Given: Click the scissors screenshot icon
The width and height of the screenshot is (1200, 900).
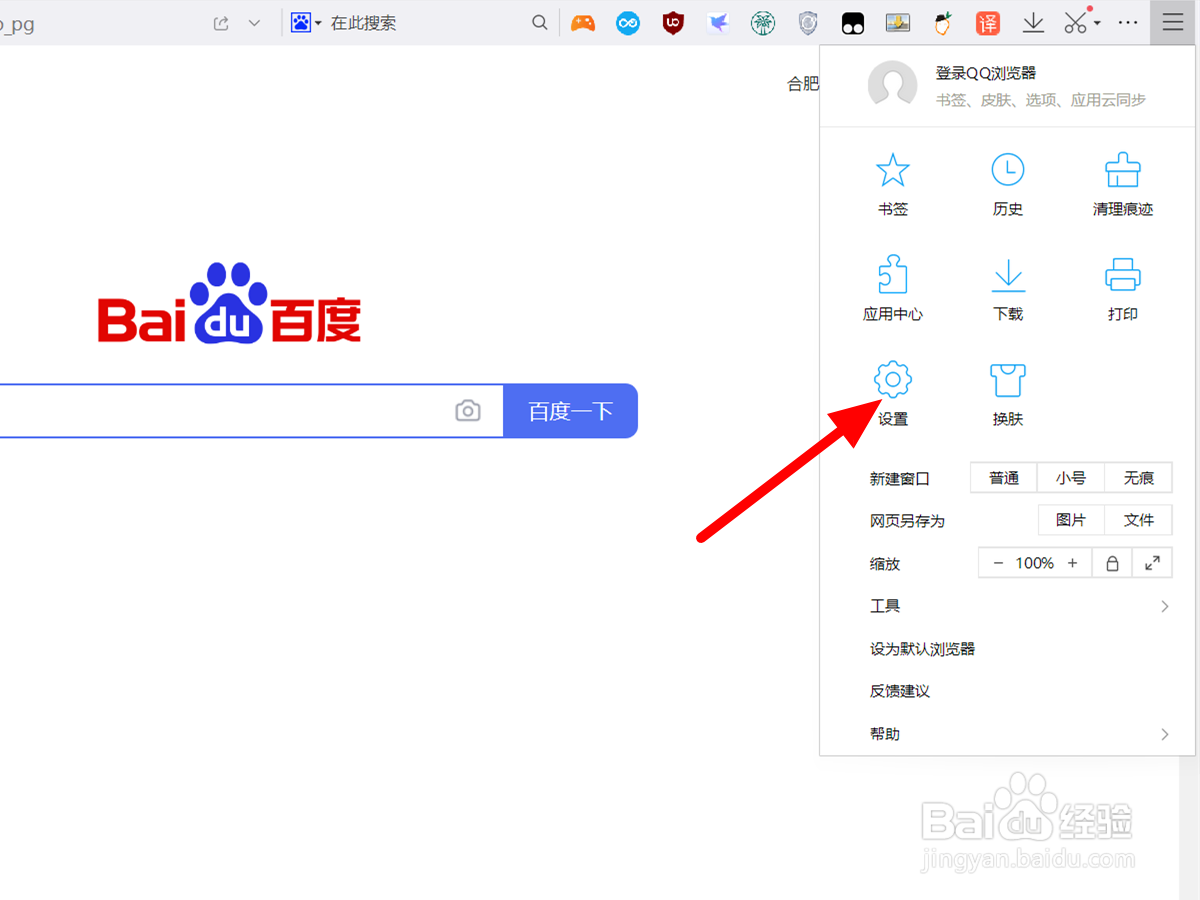Looking at the screenshot, I should click(1075, 23).
